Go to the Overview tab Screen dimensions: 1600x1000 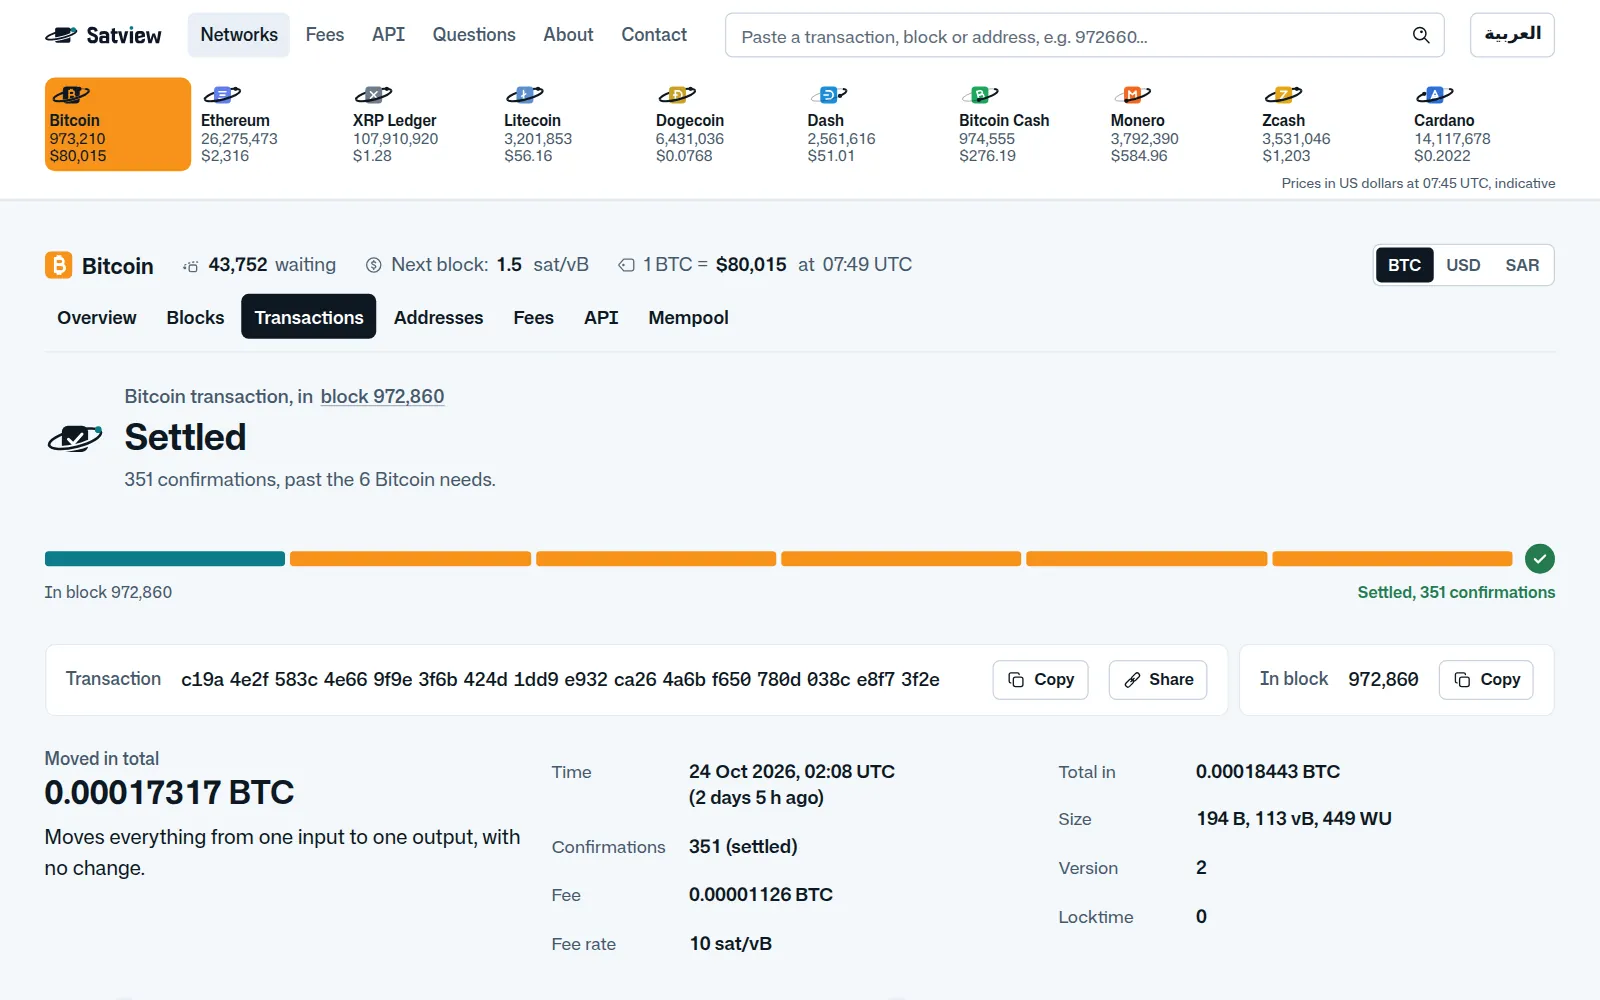pyautogui.click(x=97, y=317)
